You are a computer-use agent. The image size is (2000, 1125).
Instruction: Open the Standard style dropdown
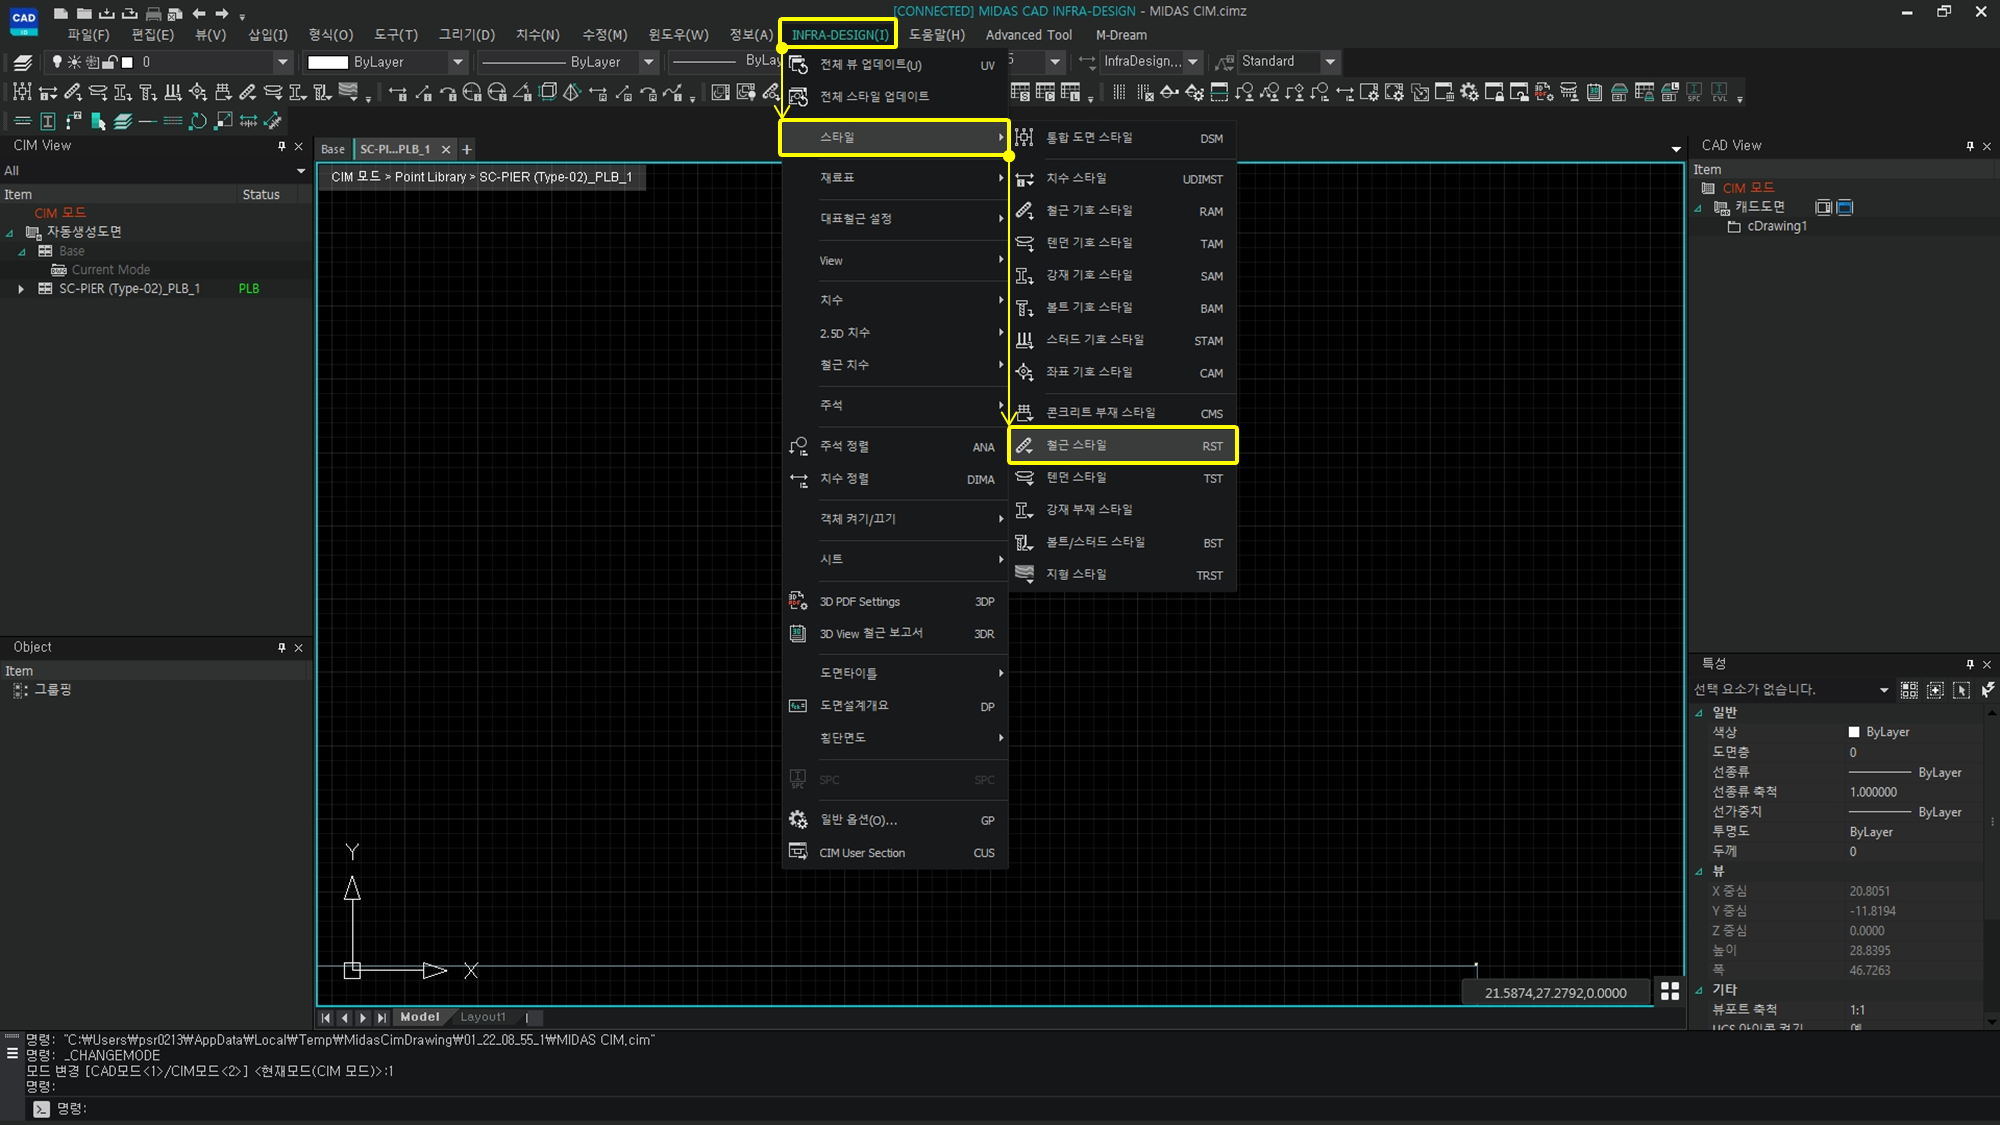(1330, 62)
